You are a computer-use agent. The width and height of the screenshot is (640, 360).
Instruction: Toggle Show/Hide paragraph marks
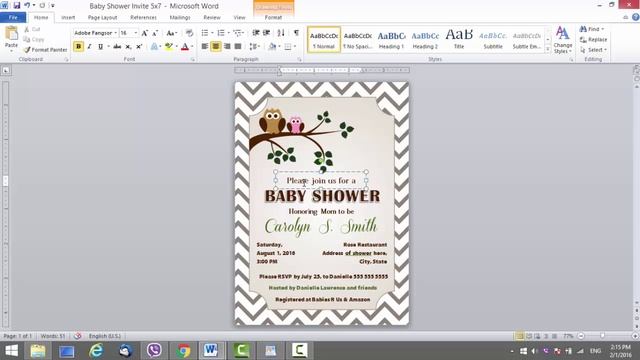tap(296, 33)
